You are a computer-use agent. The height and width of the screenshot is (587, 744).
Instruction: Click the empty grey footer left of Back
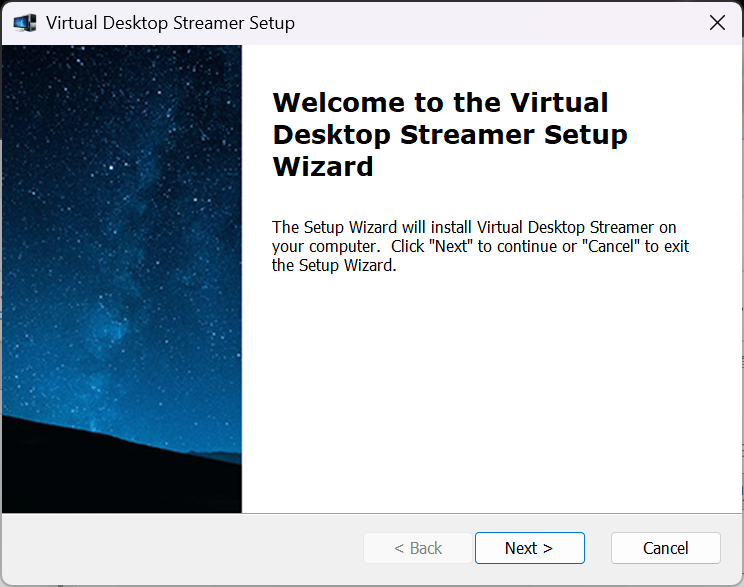(x=180, y=548)
